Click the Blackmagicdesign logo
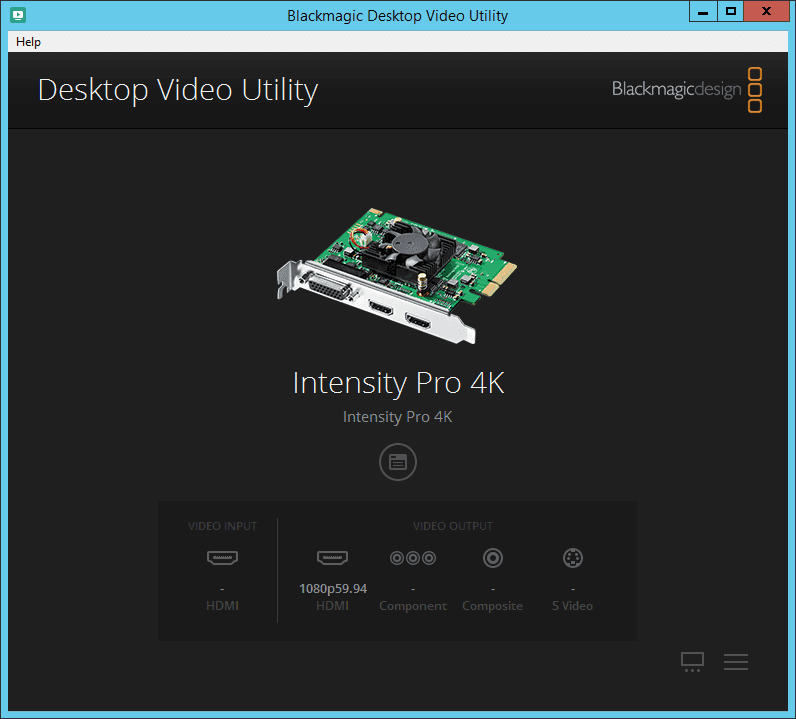796x719 pixels. click(687, 90)
